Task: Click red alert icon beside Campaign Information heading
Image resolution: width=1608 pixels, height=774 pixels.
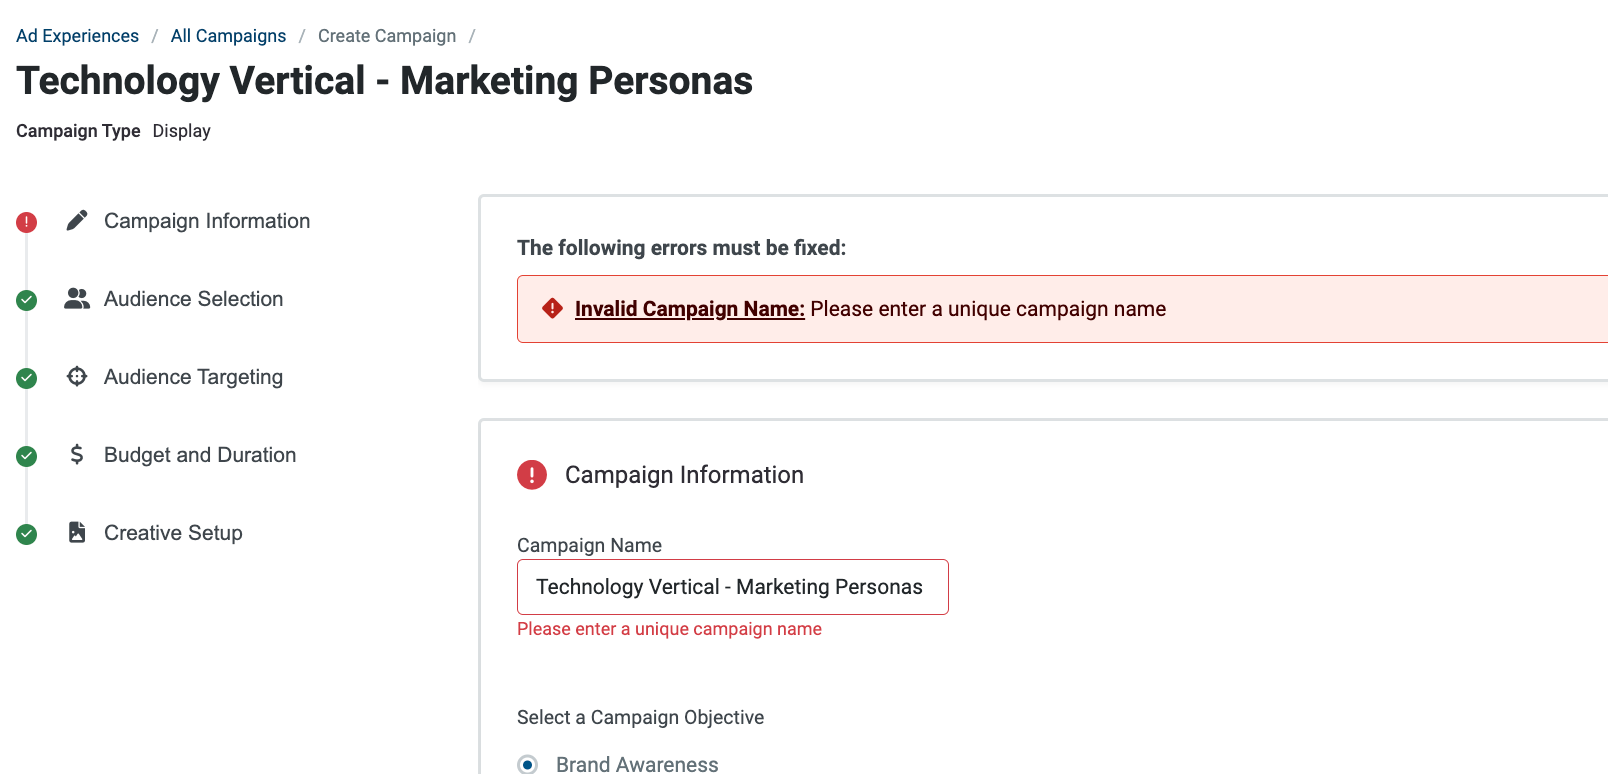Action: point(532,475)
